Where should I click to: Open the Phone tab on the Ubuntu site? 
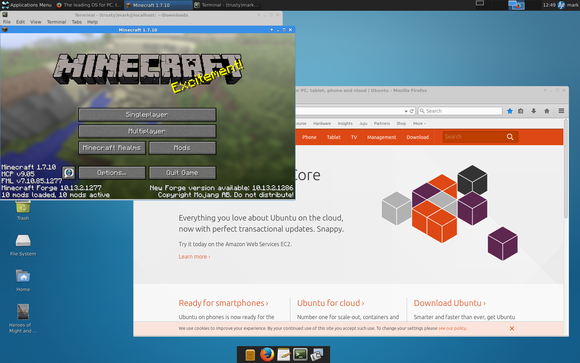coord(309,137)
